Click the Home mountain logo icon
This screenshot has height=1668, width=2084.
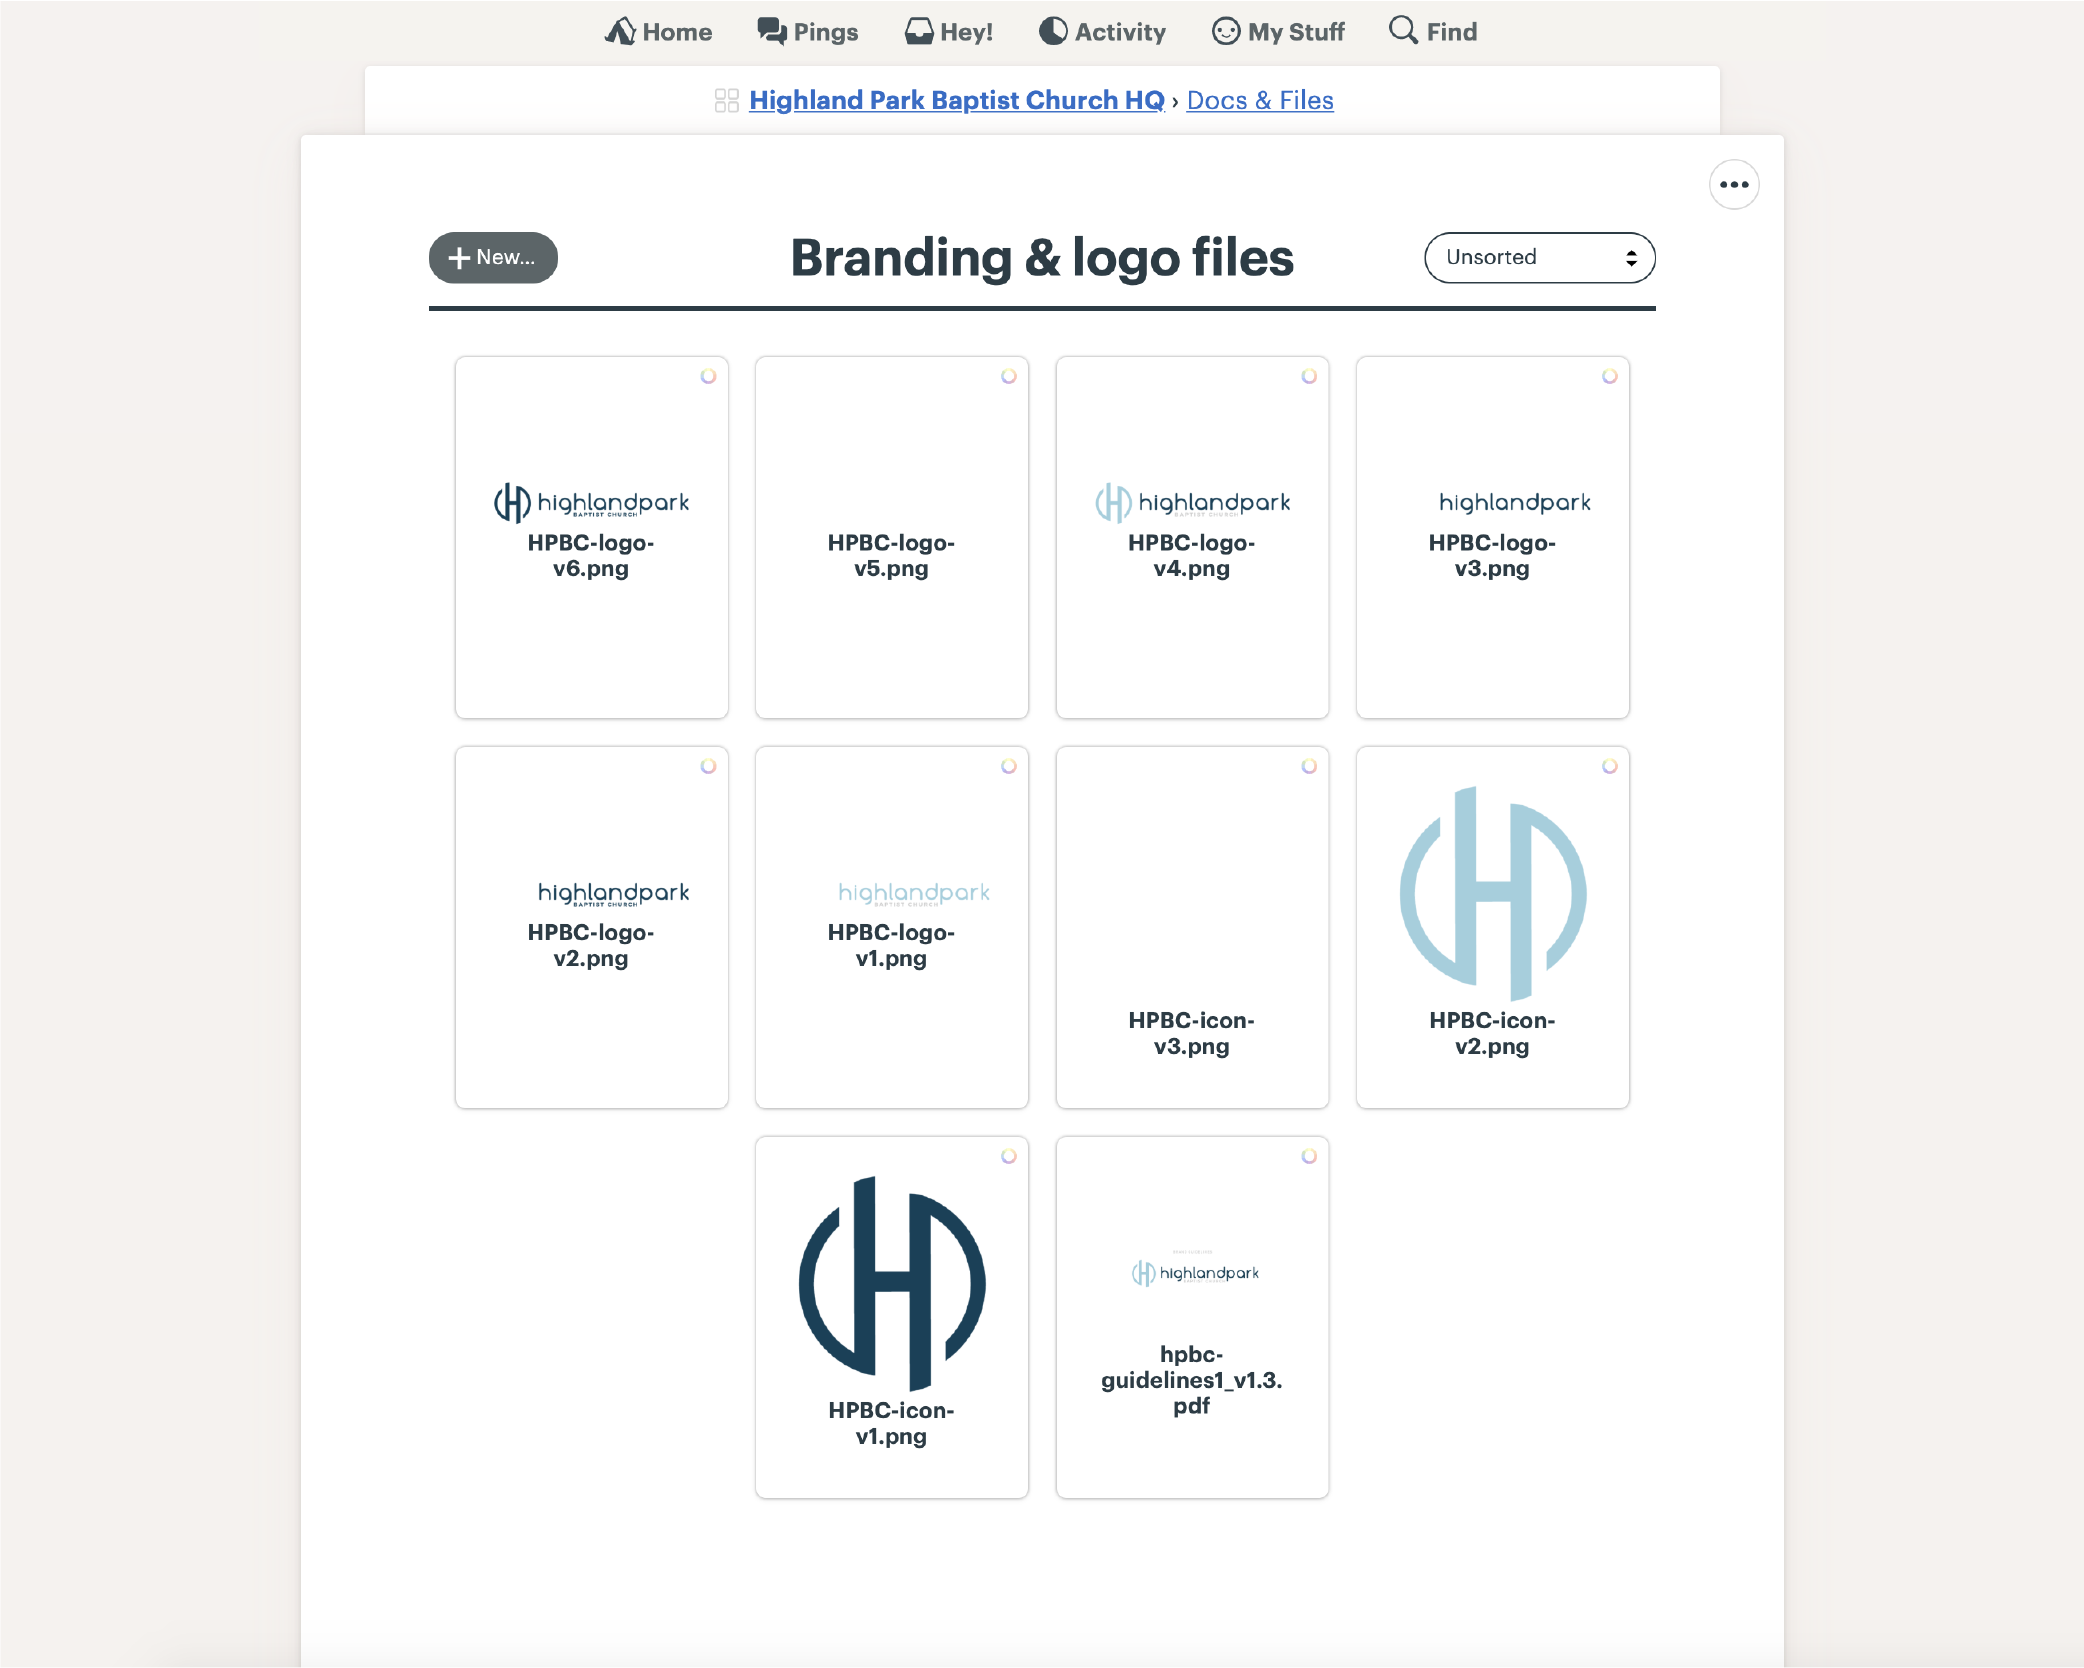[620, 31]
